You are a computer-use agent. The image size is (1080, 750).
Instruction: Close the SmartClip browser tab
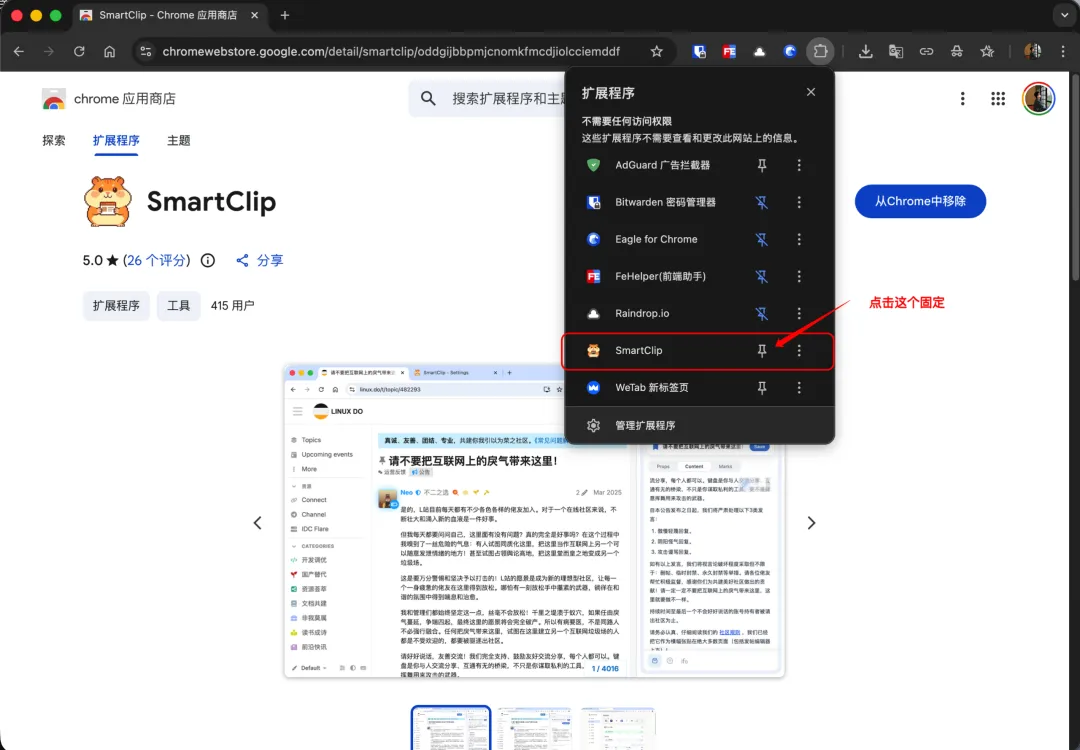click(254, 15)
